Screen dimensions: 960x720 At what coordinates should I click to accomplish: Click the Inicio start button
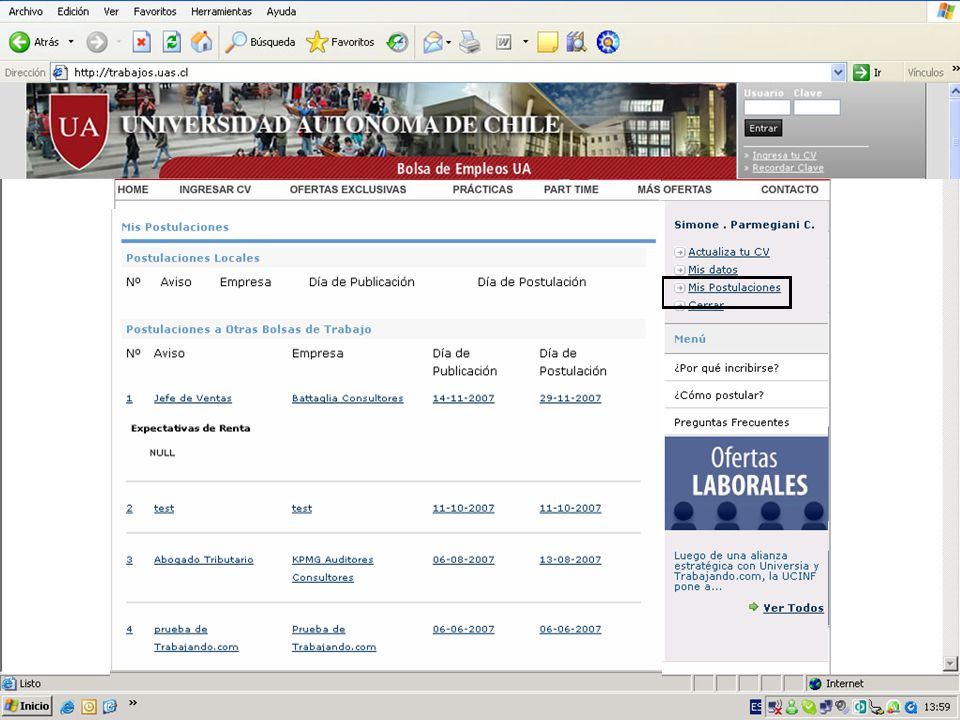point(26,707)
